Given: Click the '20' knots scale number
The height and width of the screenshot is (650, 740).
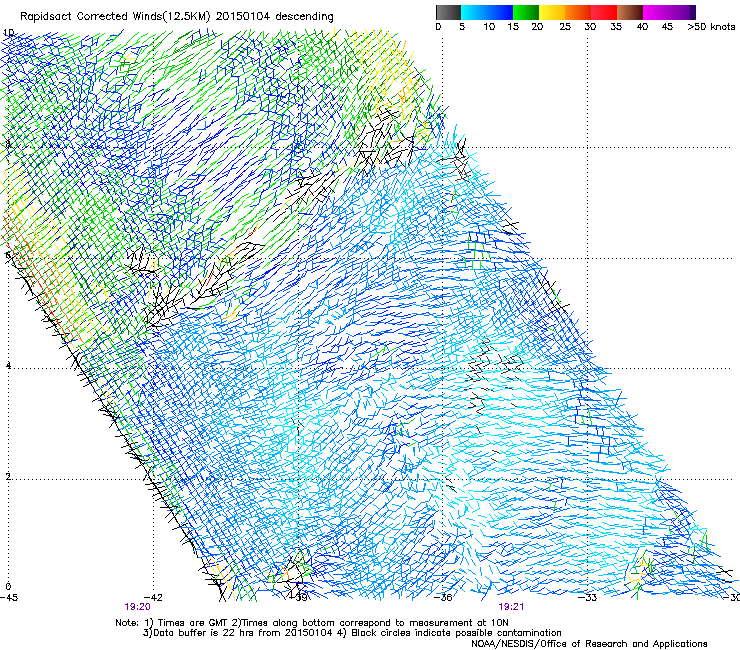Looking at the screenshot, I should click(x=537, y=27).
